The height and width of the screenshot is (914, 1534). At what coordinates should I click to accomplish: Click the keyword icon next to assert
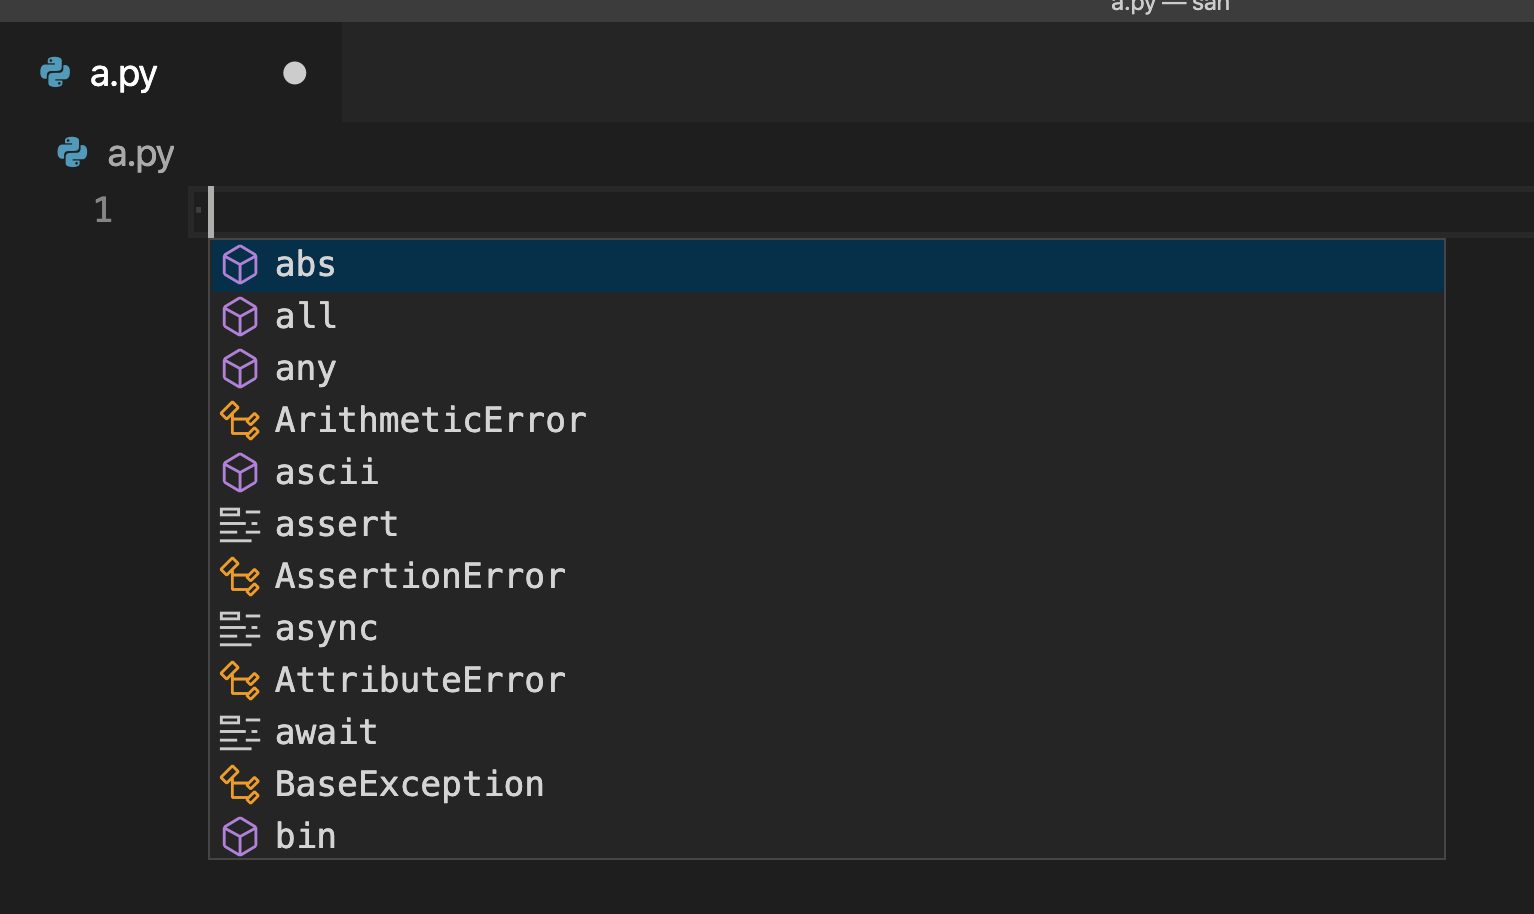[x=240, y=524]
